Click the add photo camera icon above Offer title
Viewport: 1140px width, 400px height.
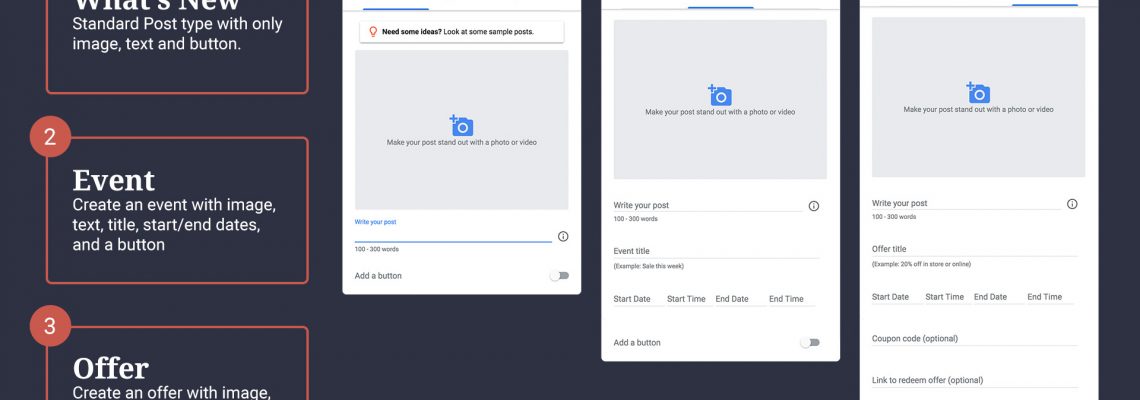pyautogui.click(x=978, y=93)
